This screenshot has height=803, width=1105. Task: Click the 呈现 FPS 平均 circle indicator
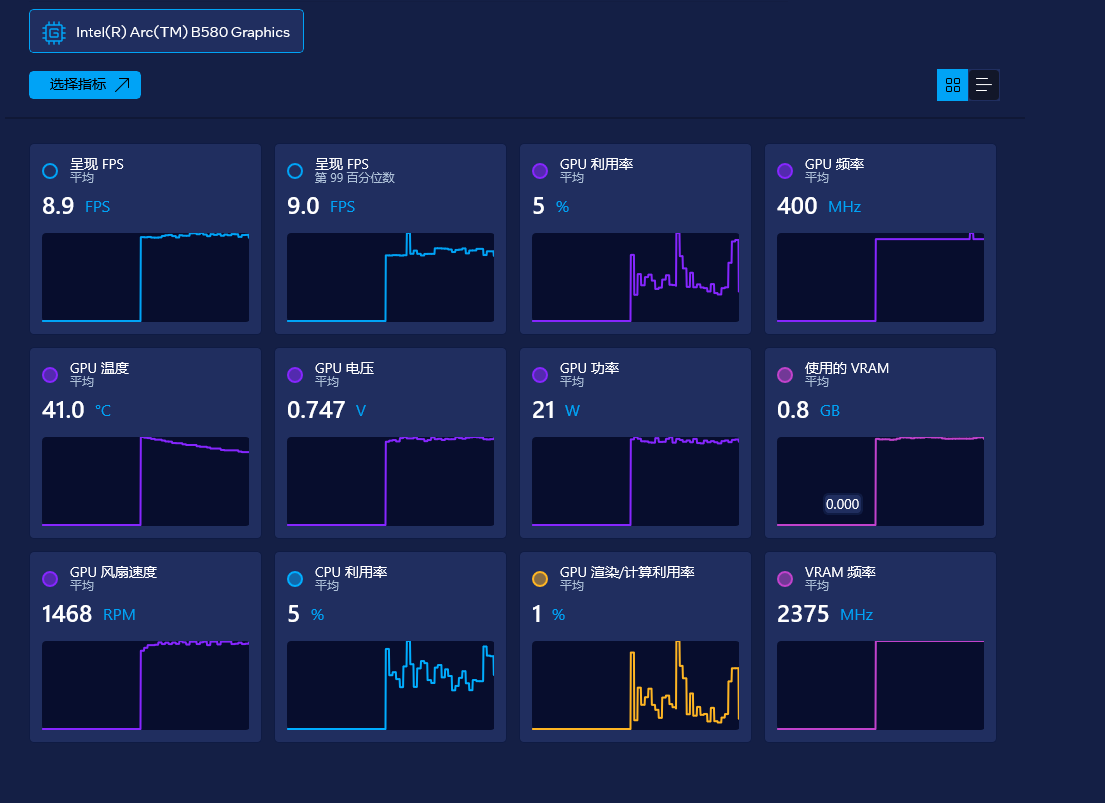coord(50,171)
